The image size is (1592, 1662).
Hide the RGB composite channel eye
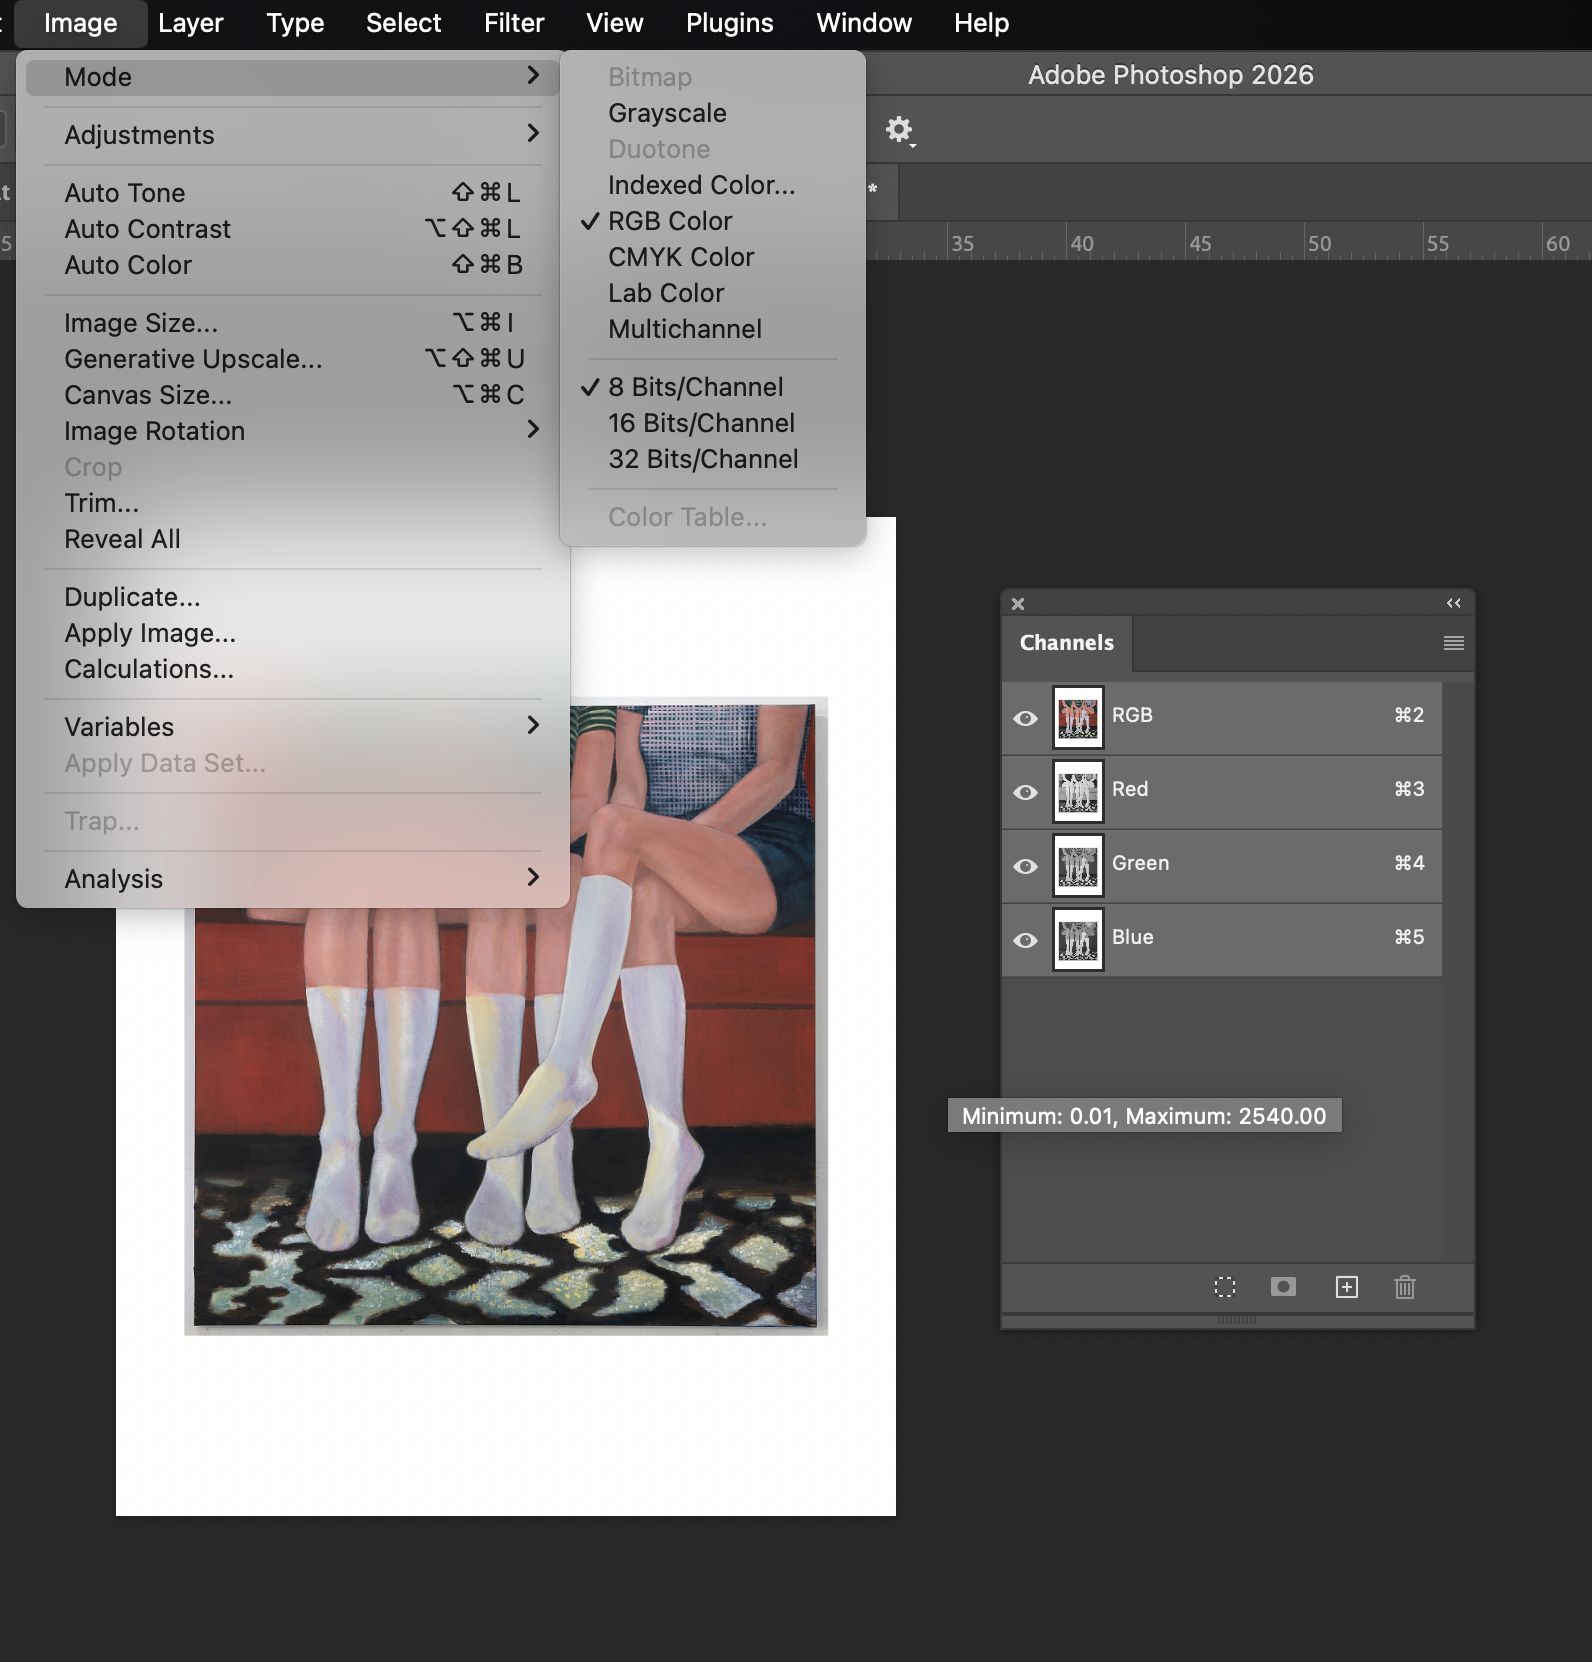(x=1025, y=718)
